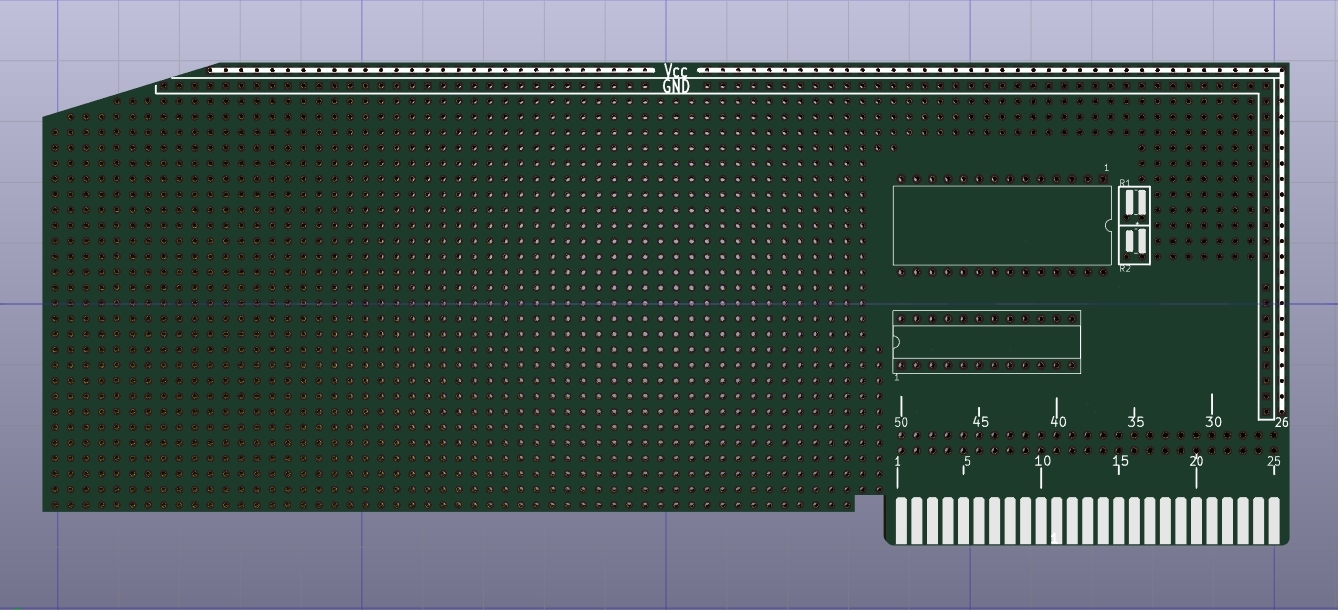Click pin marker labeled 30
Screen dimensions: 1338x610
pos(1213,422)
